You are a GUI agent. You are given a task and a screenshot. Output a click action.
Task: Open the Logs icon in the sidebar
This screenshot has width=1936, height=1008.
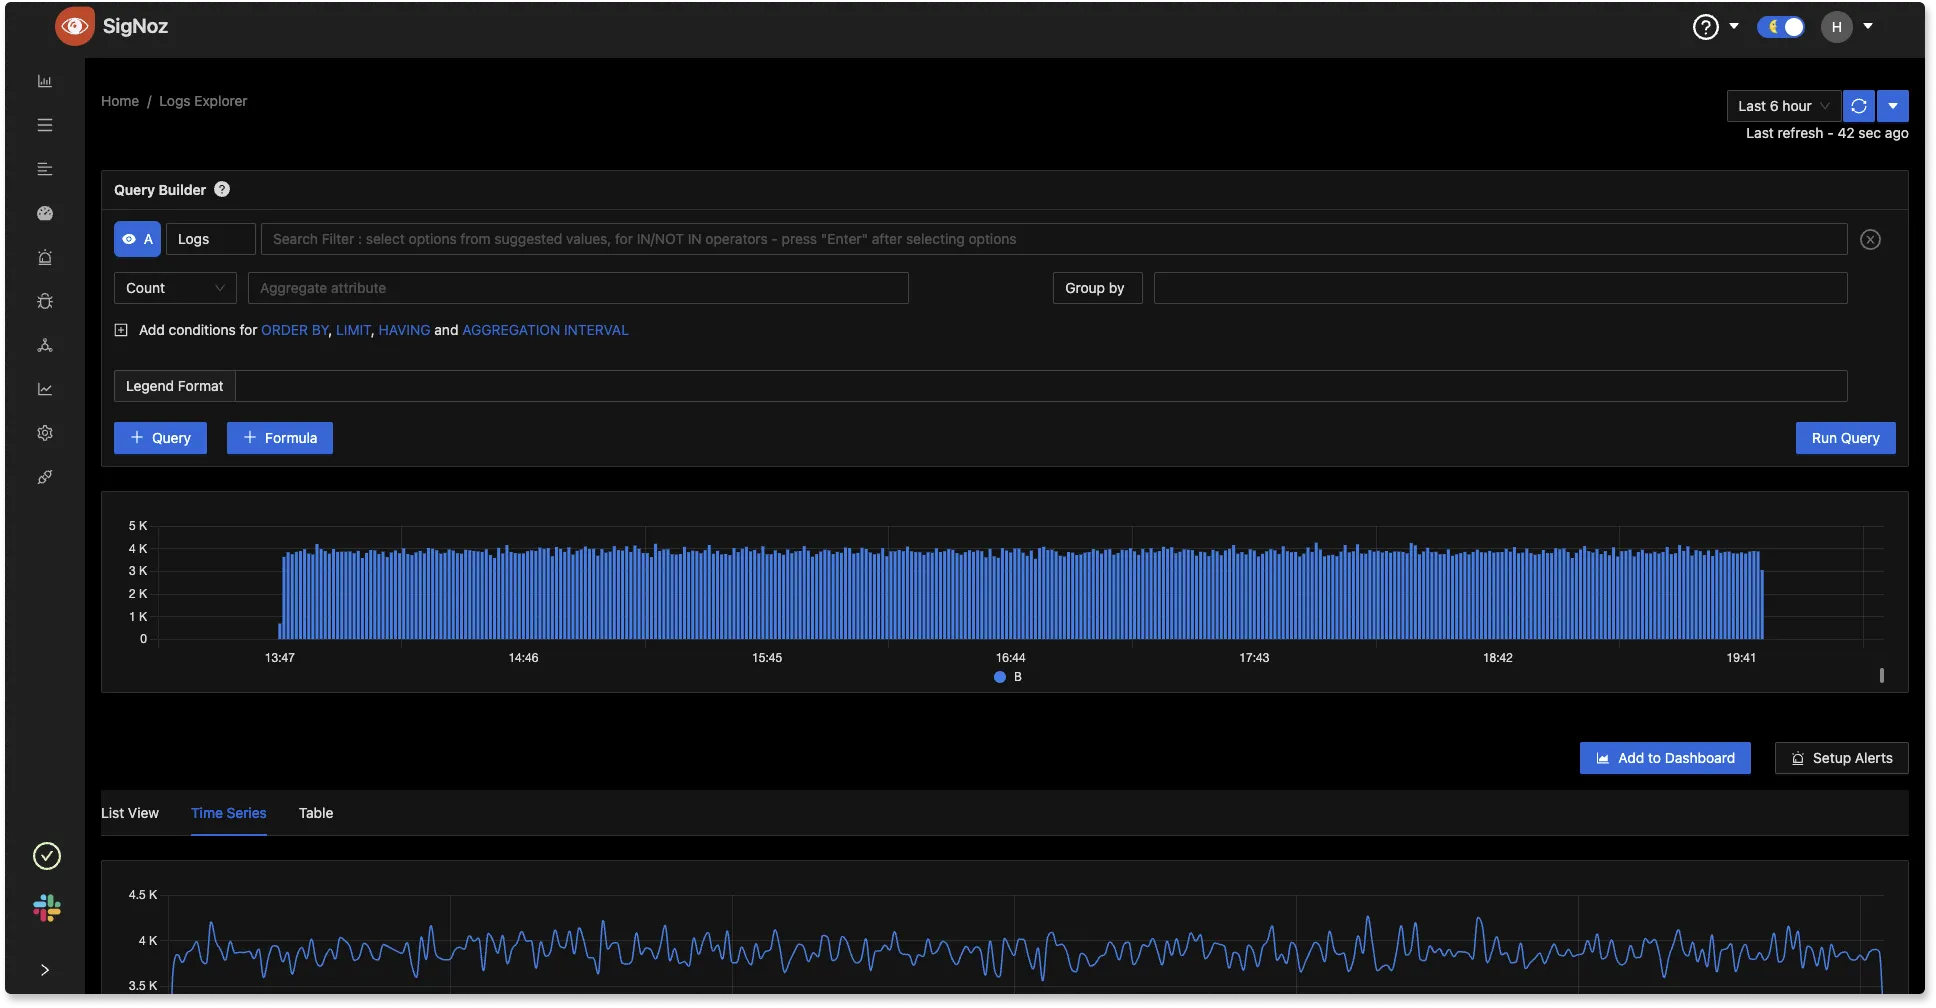[x=45, y=169]
